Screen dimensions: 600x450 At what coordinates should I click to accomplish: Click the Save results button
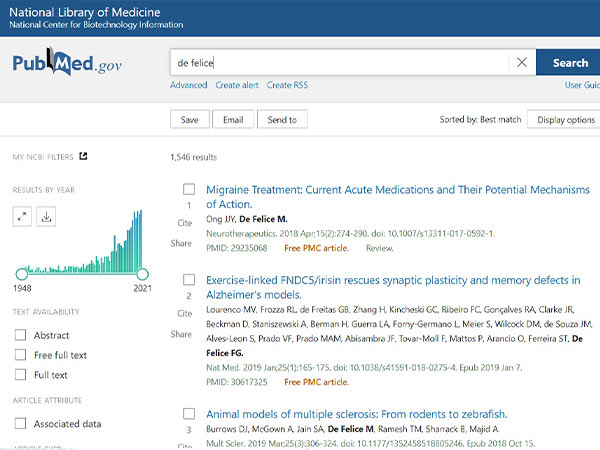coord(189,120)
